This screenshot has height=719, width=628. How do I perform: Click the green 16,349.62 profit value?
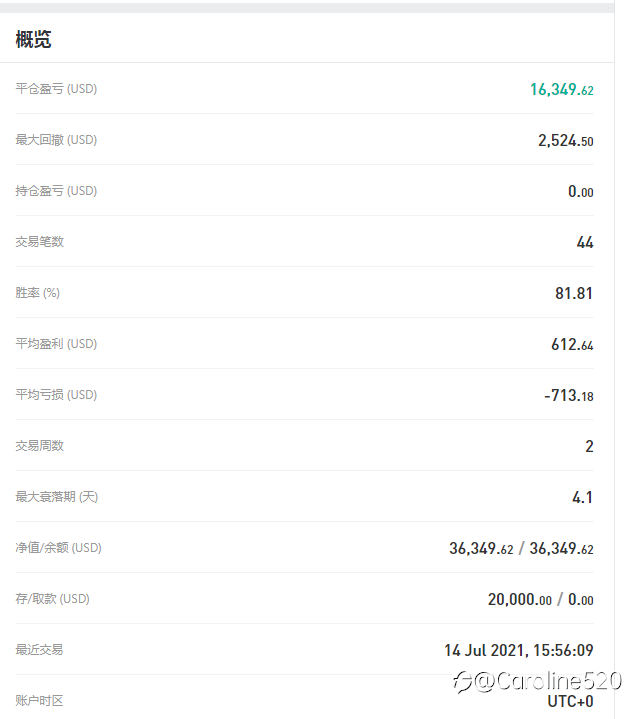(x=562, y=89)
